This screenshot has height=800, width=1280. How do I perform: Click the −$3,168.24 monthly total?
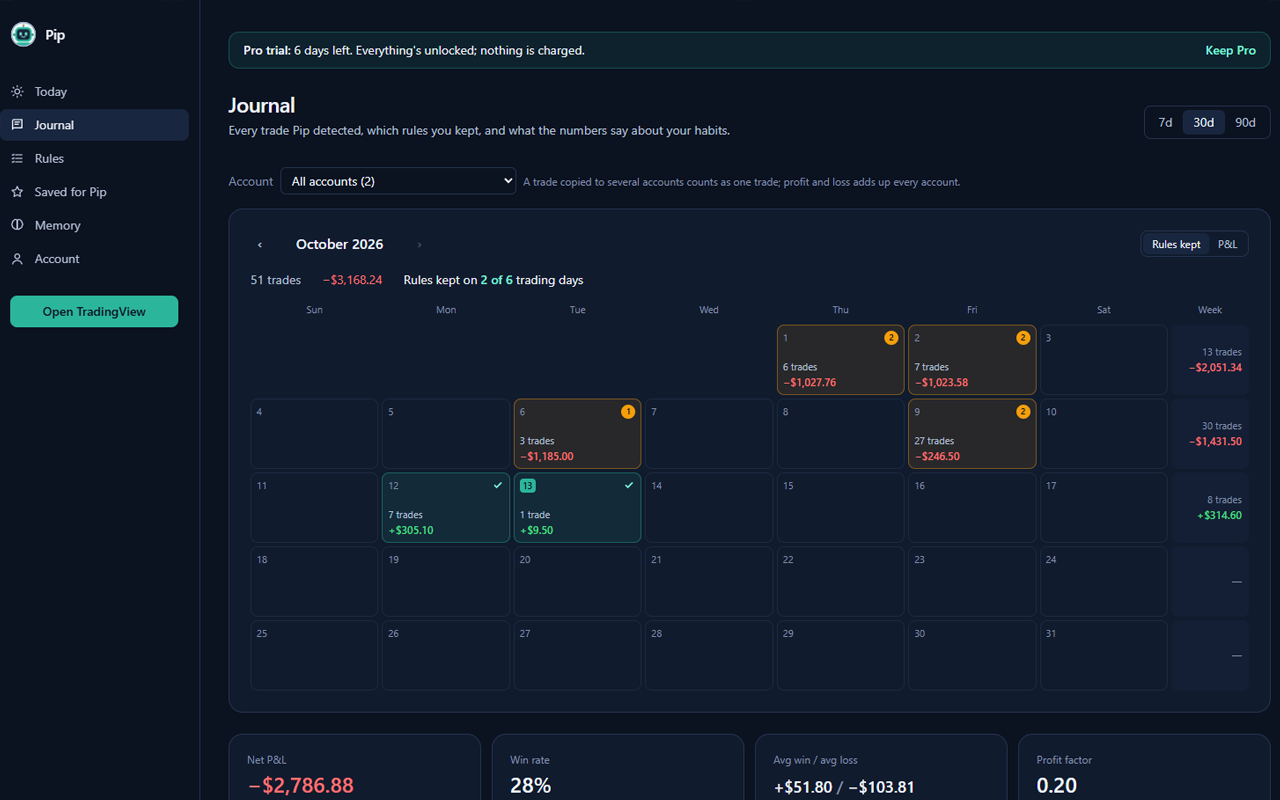pos(352,280)
